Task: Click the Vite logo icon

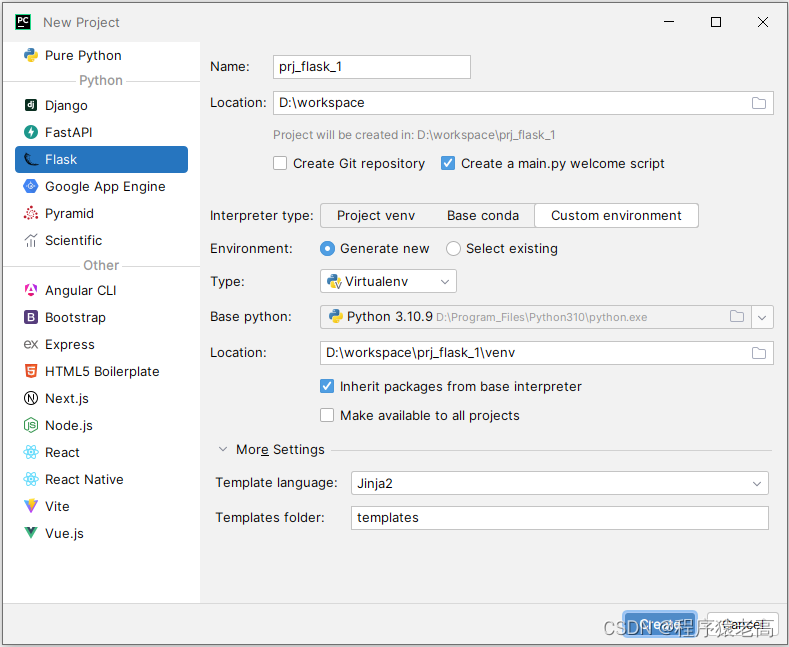Action: [x=31, y=506]
